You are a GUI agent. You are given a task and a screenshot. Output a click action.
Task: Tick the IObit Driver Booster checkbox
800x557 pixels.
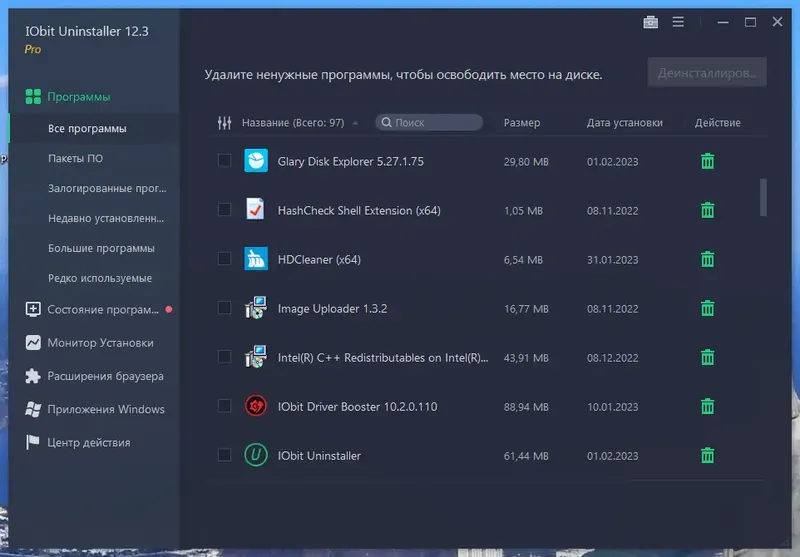(x=224, y=406)
